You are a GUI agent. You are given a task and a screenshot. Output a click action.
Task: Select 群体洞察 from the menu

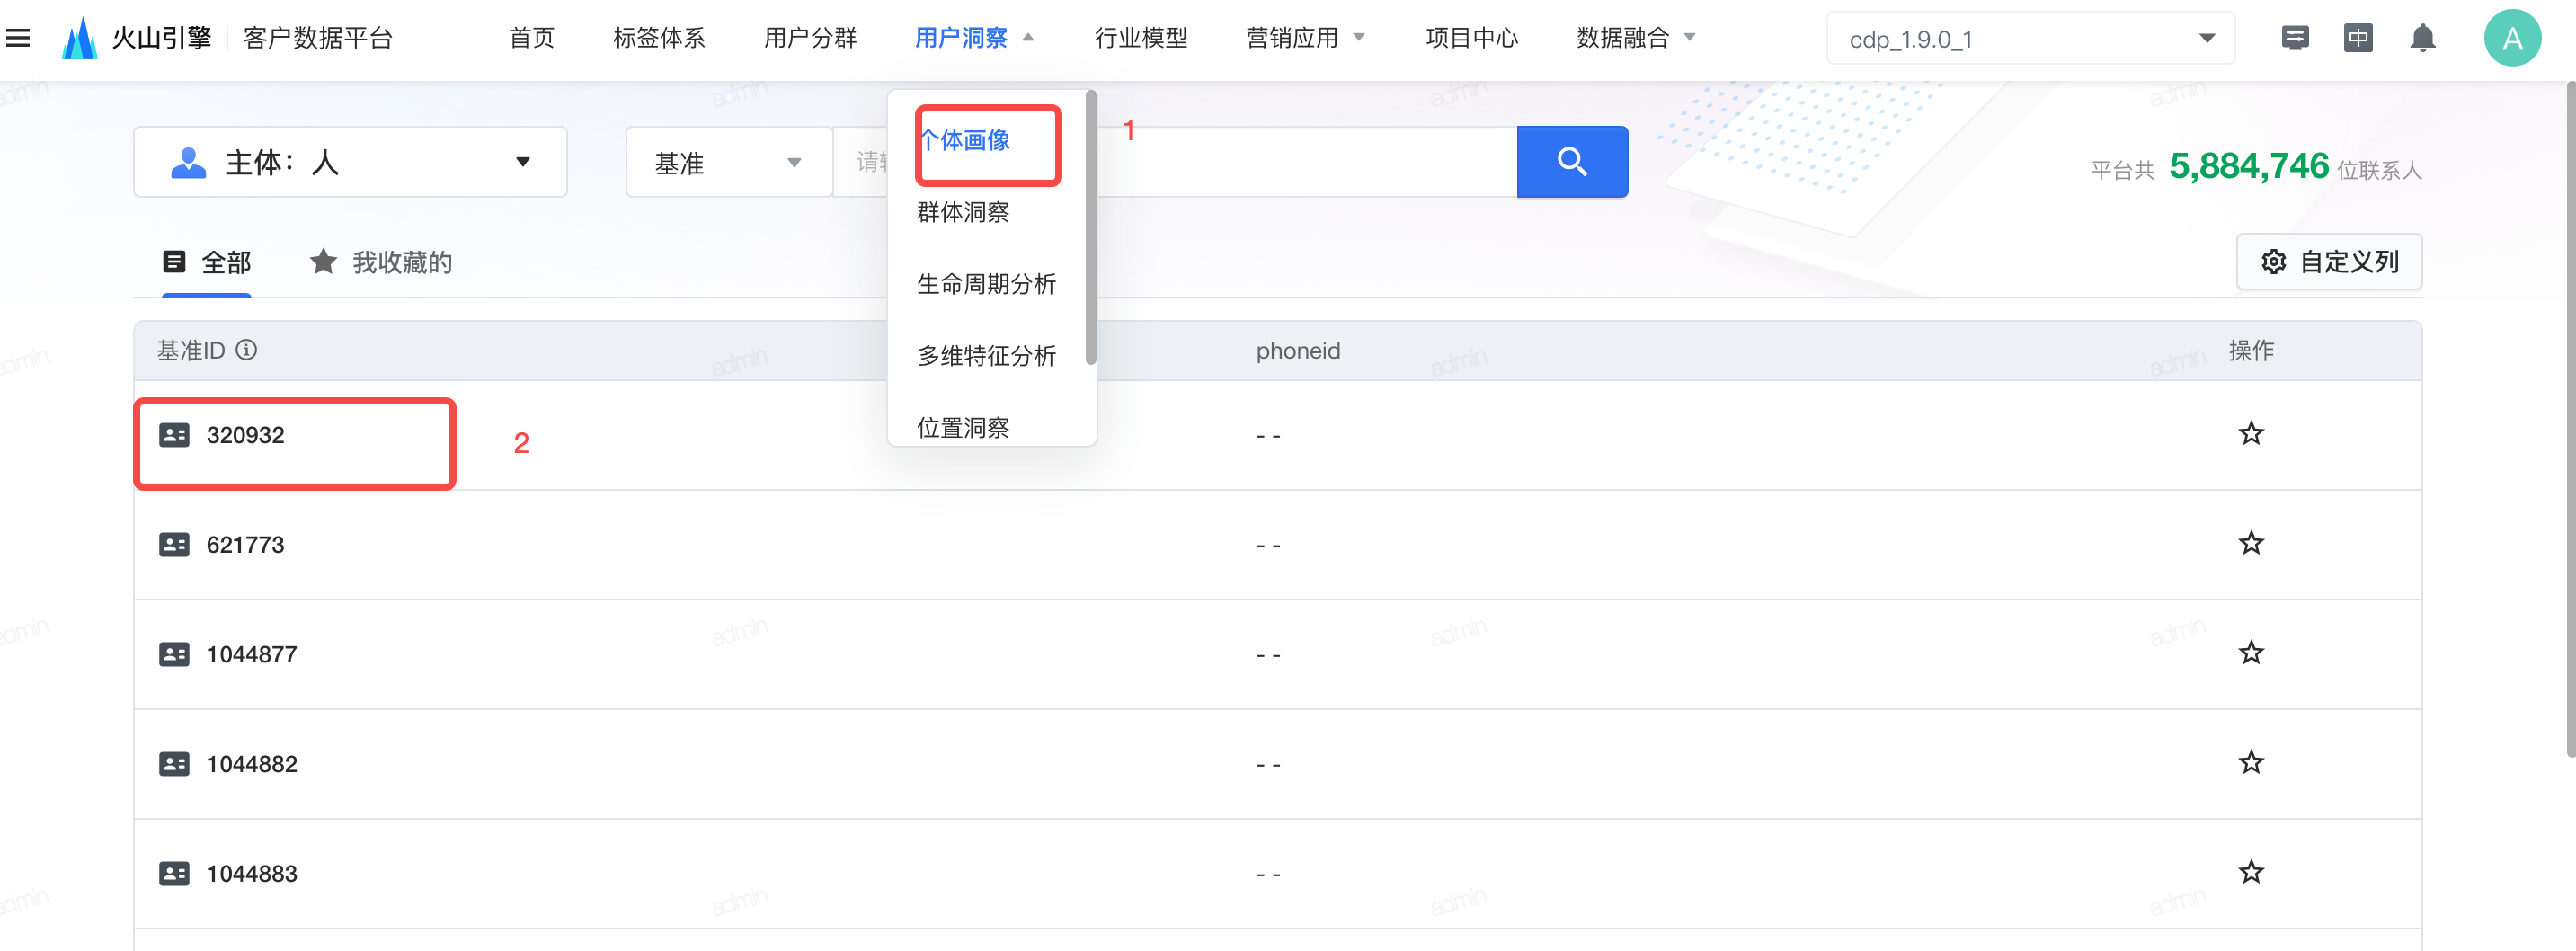(x=963, y=212)
